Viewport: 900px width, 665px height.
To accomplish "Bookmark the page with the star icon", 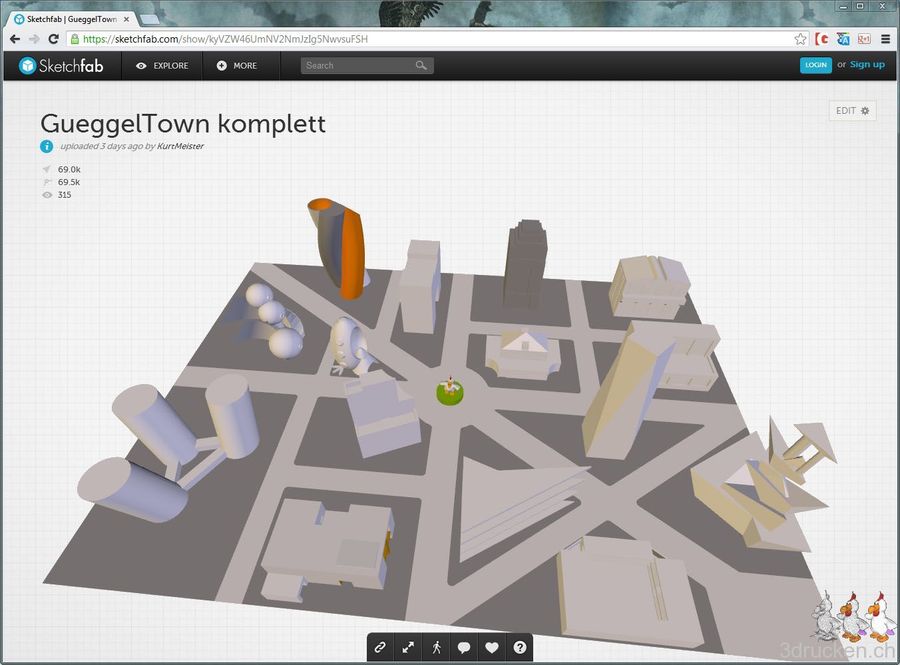I will (800, 39).
